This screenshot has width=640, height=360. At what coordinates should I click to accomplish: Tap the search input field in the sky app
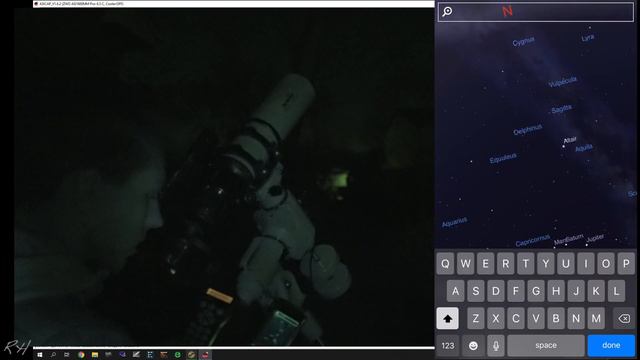pyautogui.click(x=536, y=11)
